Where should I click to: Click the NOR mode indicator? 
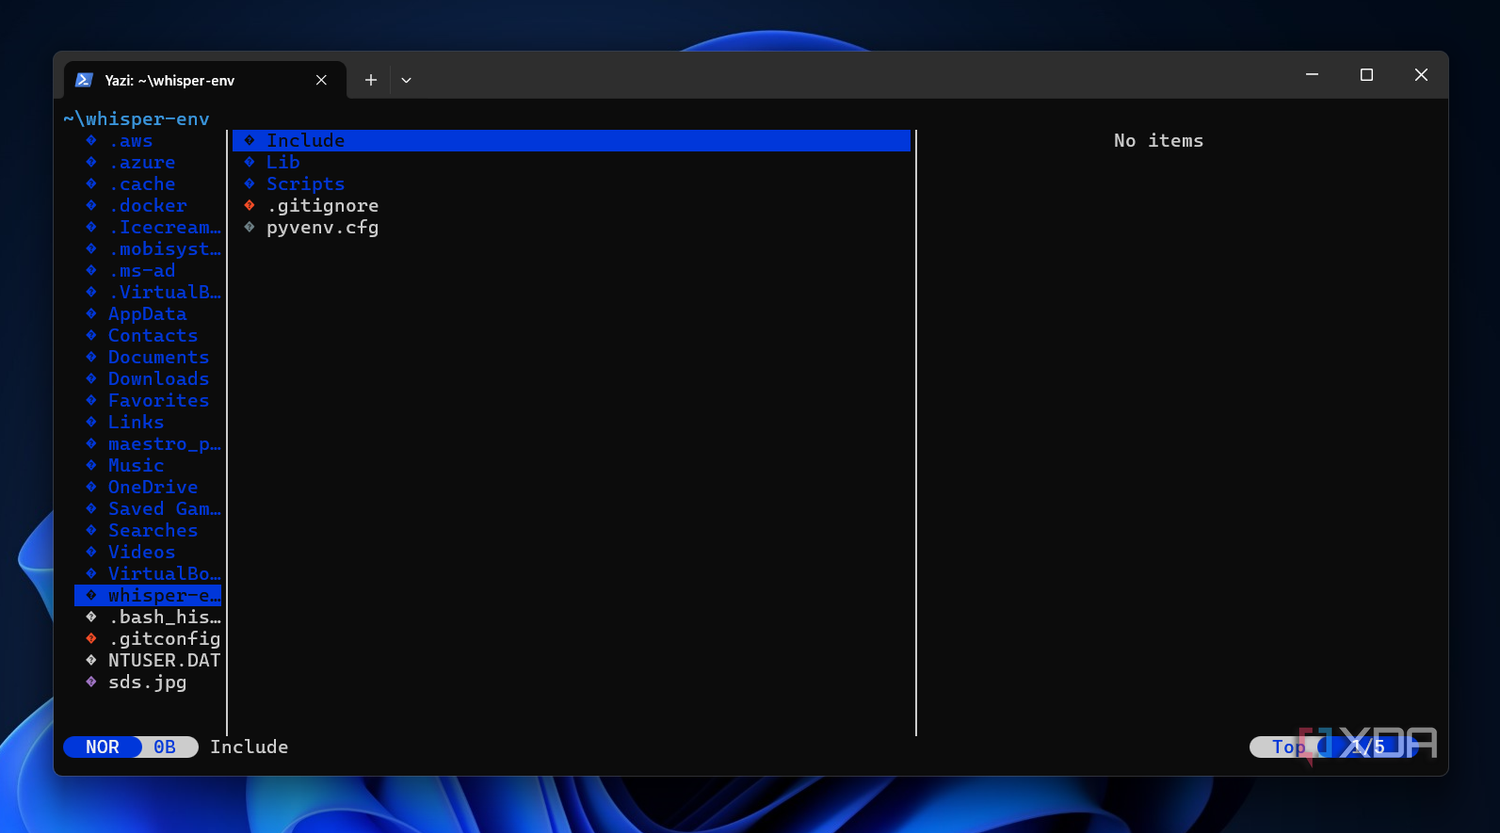(x=102, y=747)
